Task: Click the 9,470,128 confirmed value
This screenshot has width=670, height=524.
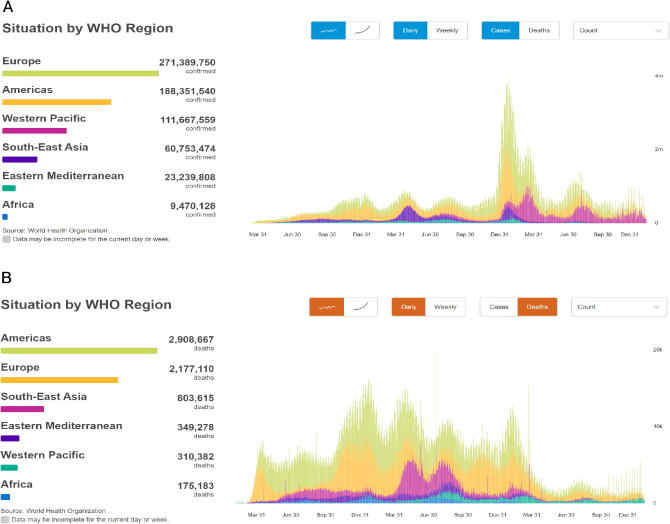Action: [193, 206]
